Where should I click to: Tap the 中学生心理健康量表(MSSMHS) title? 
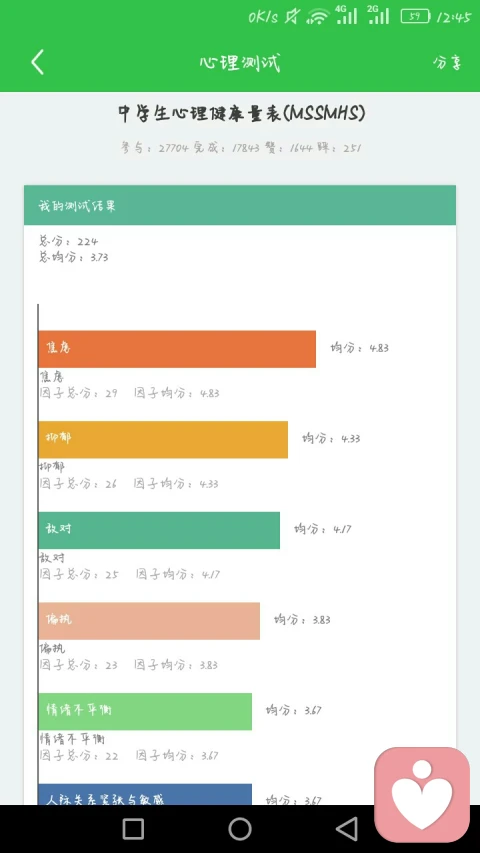(x=242, y=114)
